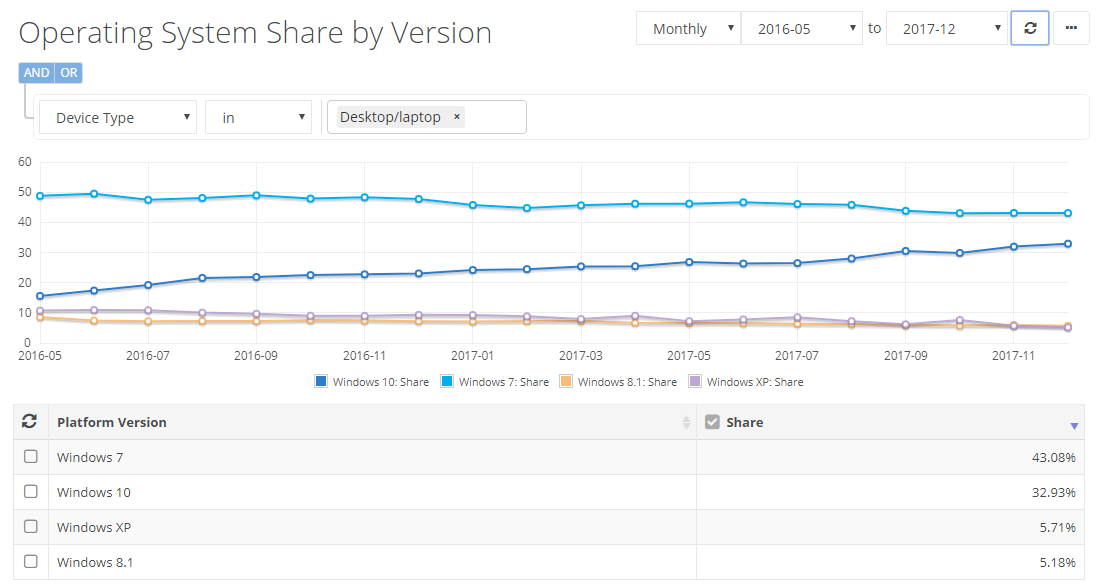Toggle the Share column header checkbox
This screenshot has height=588, width=1100.
pyautogui.click(x=712, y=422)
